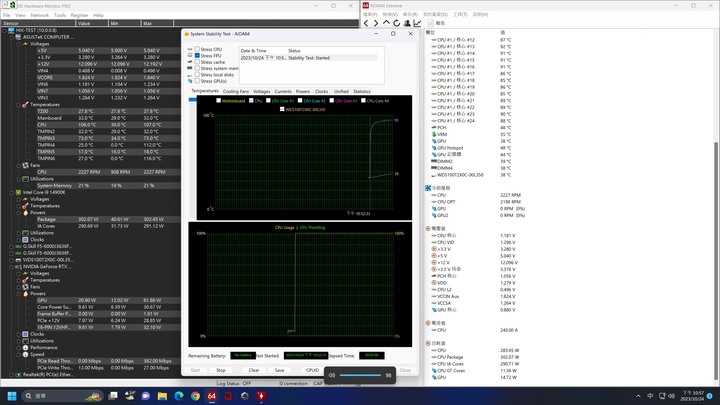Collapse the NVIDIA GeForce RTX tree node
Image resolution: width=720 pixels, height=405 pixels.
[x=12, y=267]
